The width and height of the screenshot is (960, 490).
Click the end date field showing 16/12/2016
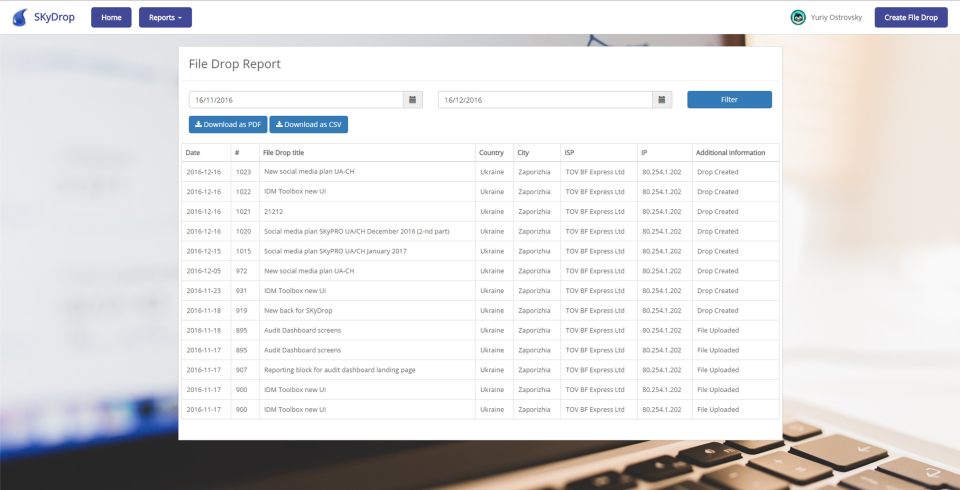tap(545, 100)
